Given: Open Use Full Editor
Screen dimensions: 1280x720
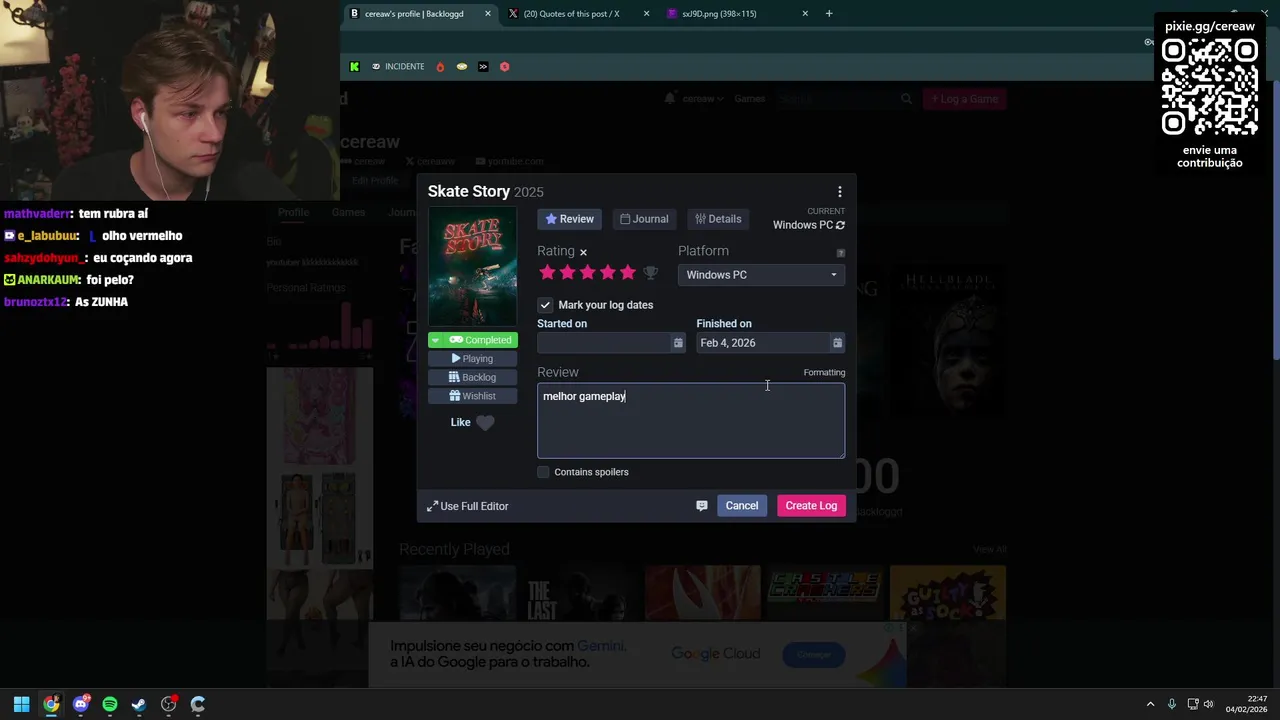Looking at the screenshot, I should click(x=468, y=506).
